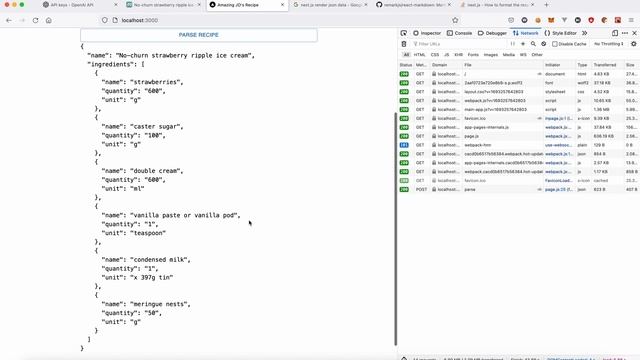Open the devtools three-dot options menu
Image resolution: width=640 pixels, height=360 pixels.
coord(625,33)
